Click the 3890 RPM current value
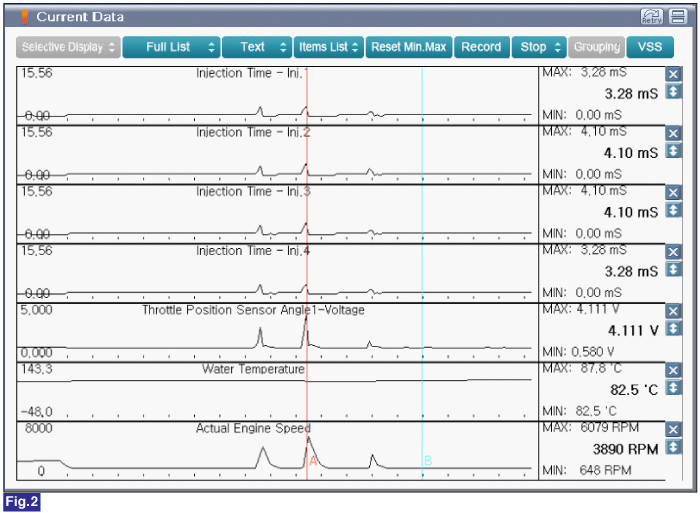The image size is (700, 513). [625, 449]
